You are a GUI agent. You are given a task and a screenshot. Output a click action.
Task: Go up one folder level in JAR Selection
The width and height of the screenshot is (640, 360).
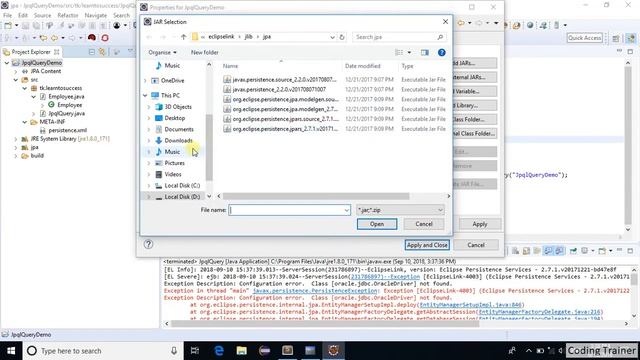(184, 37)
